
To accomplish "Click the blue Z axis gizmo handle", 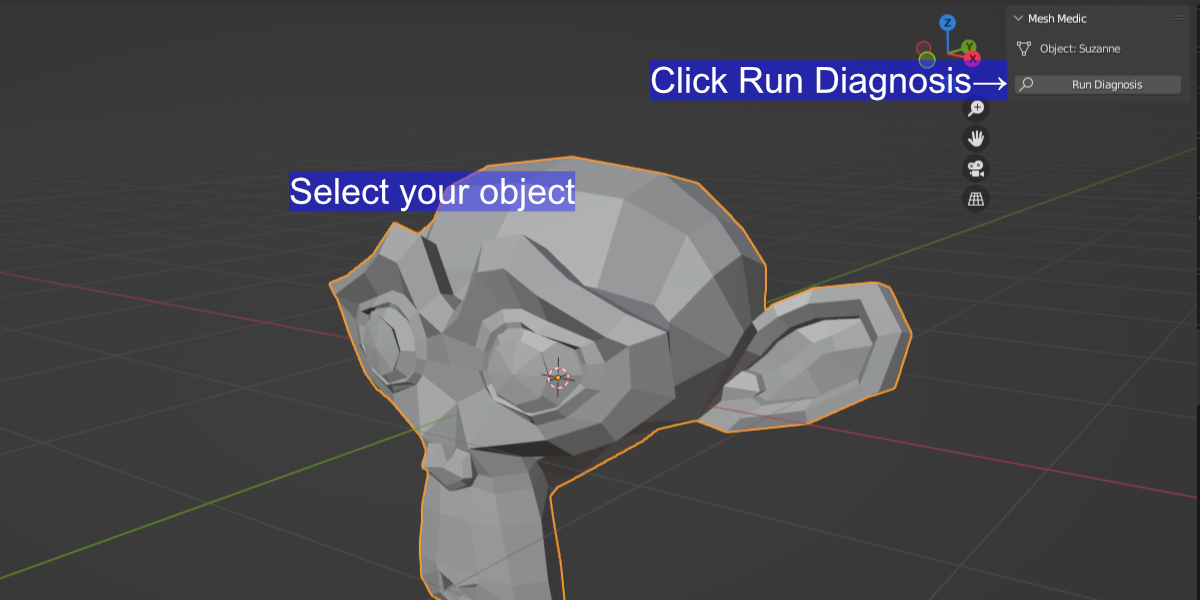I will tap(948, 22).
